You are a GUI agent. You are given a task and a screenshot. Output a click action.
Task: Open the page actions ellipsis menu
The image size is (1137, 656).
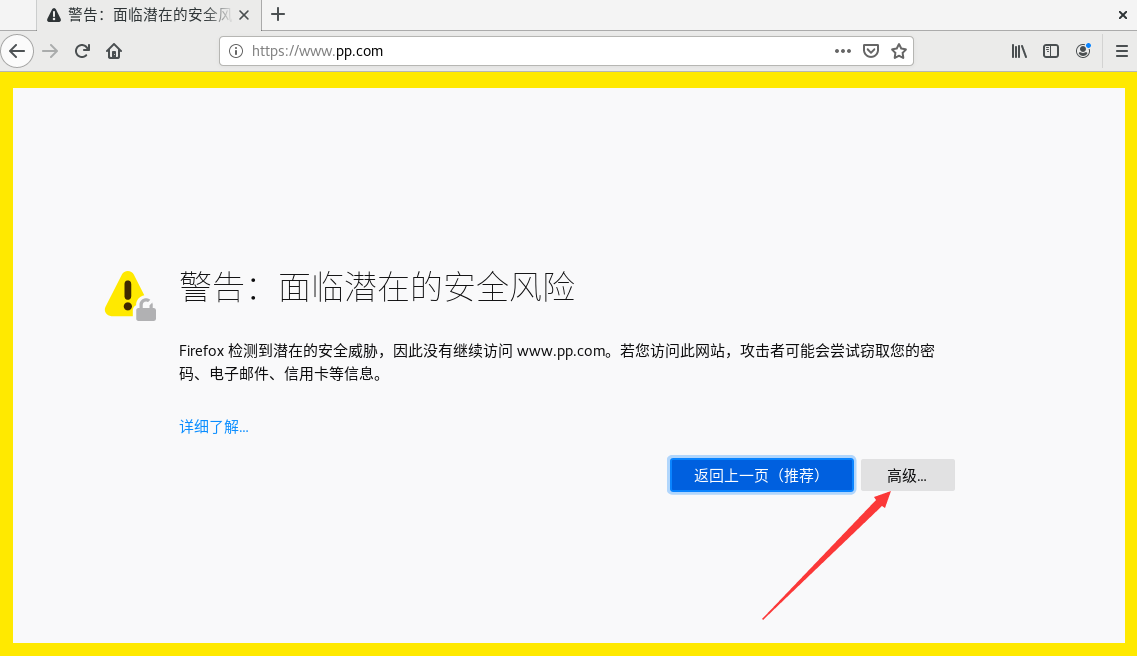(843, 50)
